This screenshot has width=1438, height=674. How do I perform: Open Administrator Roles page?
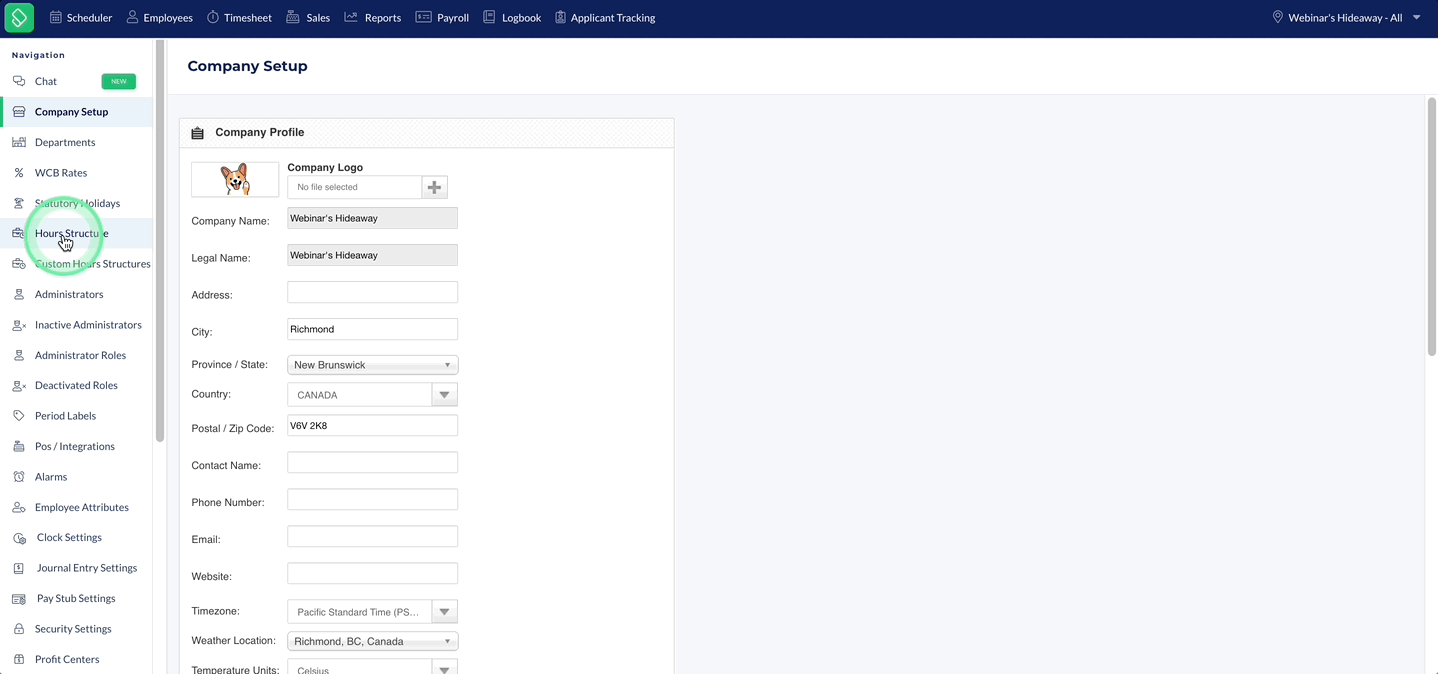tap(80, 355)
